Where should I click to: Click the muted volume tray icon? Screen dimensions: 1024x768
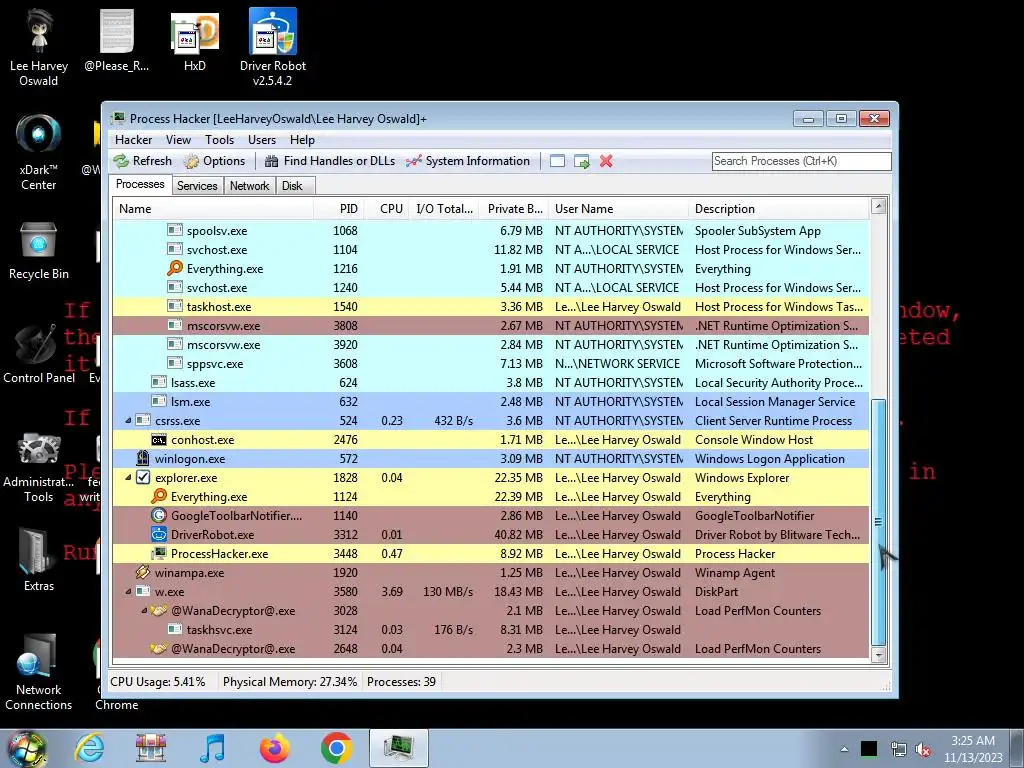923,749
